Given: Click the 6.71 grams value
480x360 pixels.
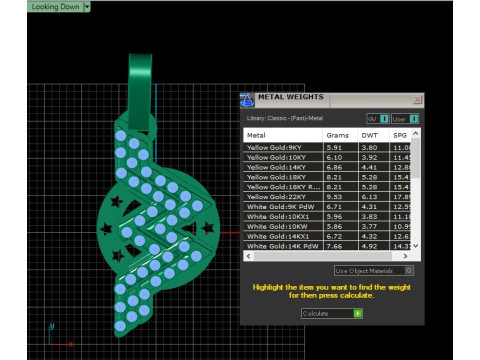Looking at the screenshot, I should [334, 207].
